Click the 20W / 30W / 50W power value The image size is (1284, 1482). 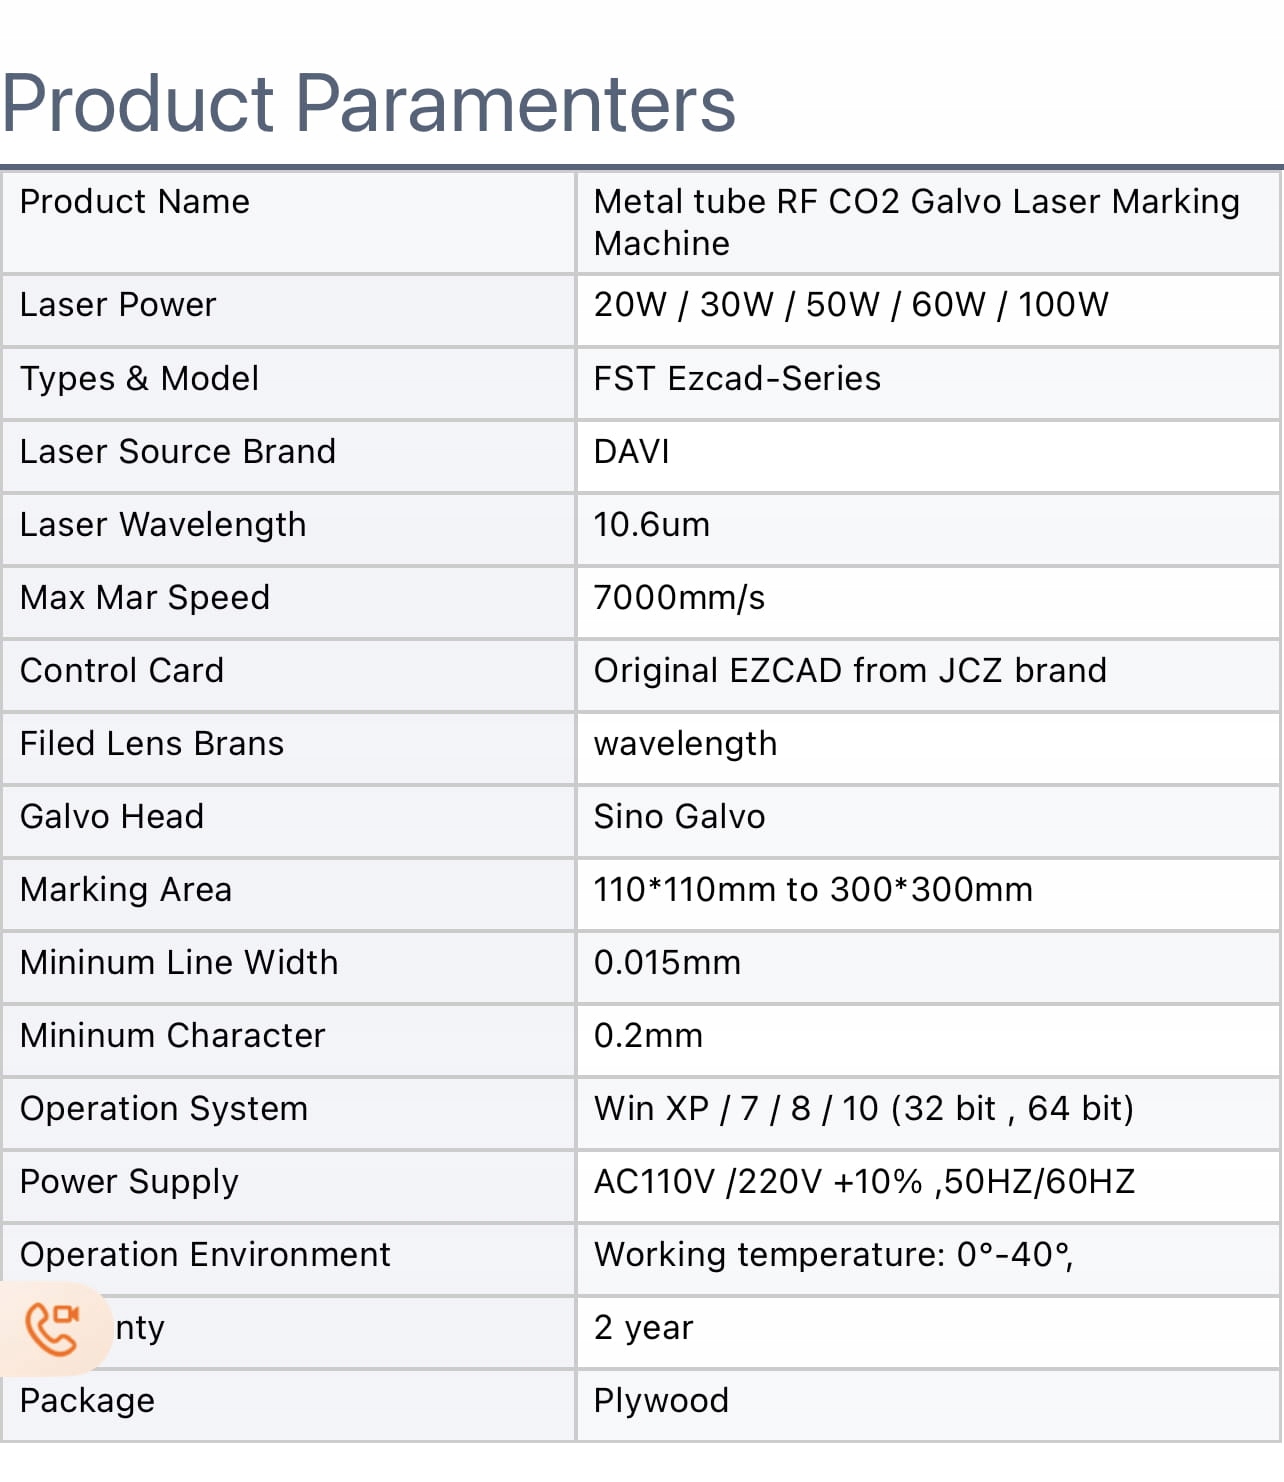pyautogui.click(x=851, y=305)
